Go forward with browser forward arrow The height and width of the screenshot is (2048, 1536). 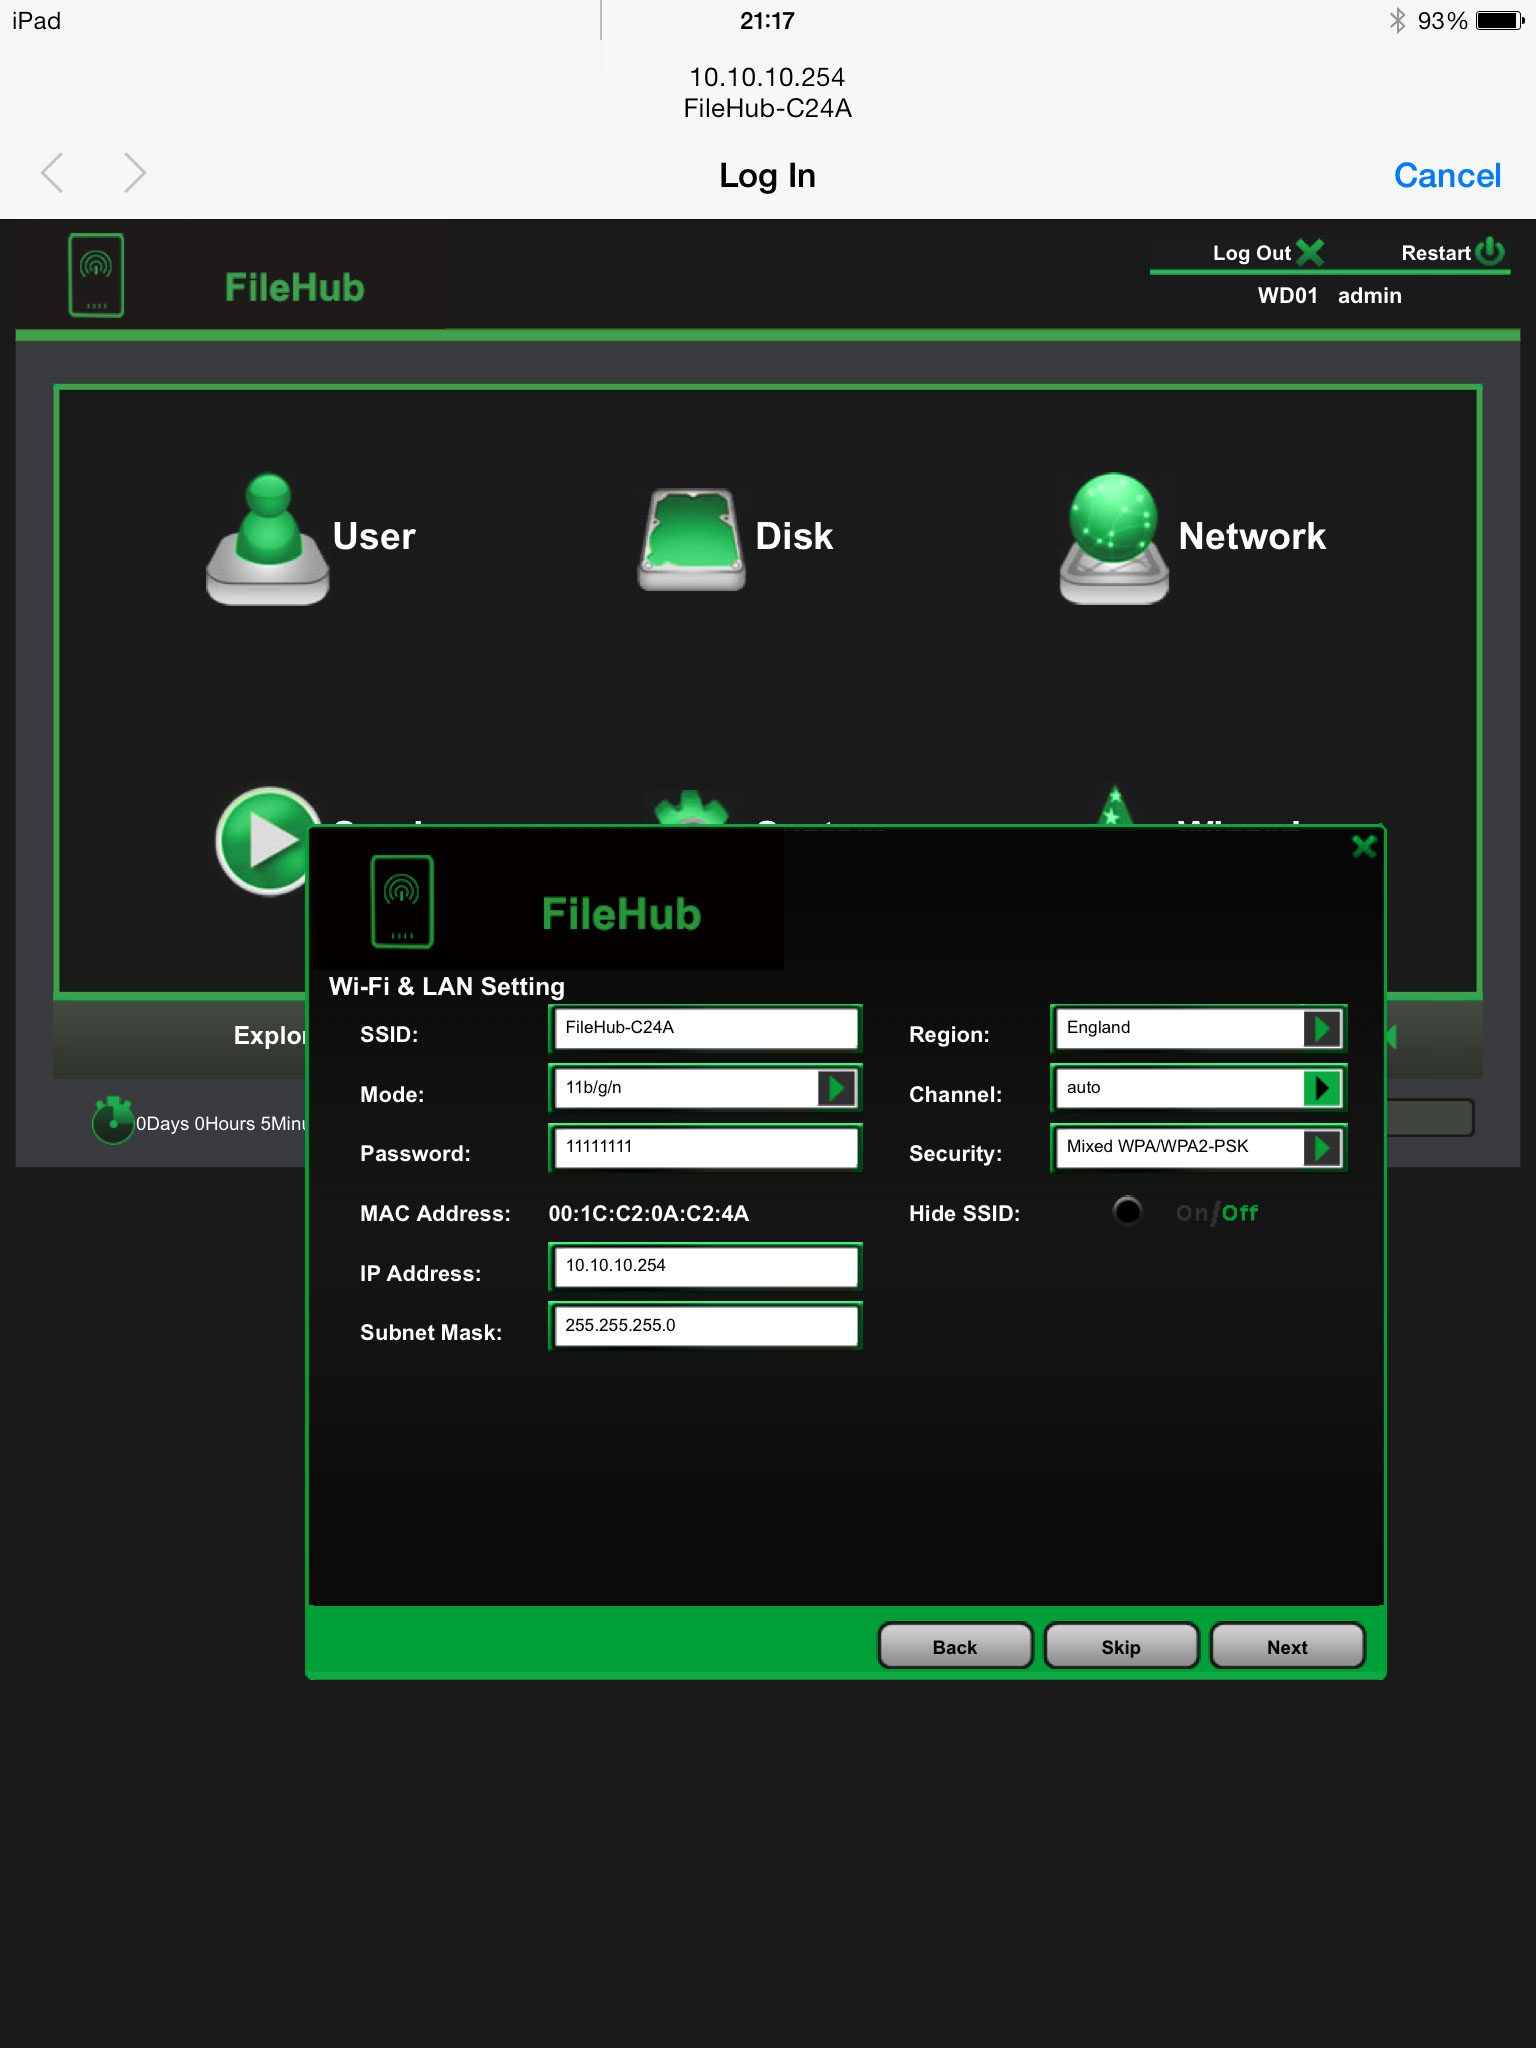click(135, 173)
